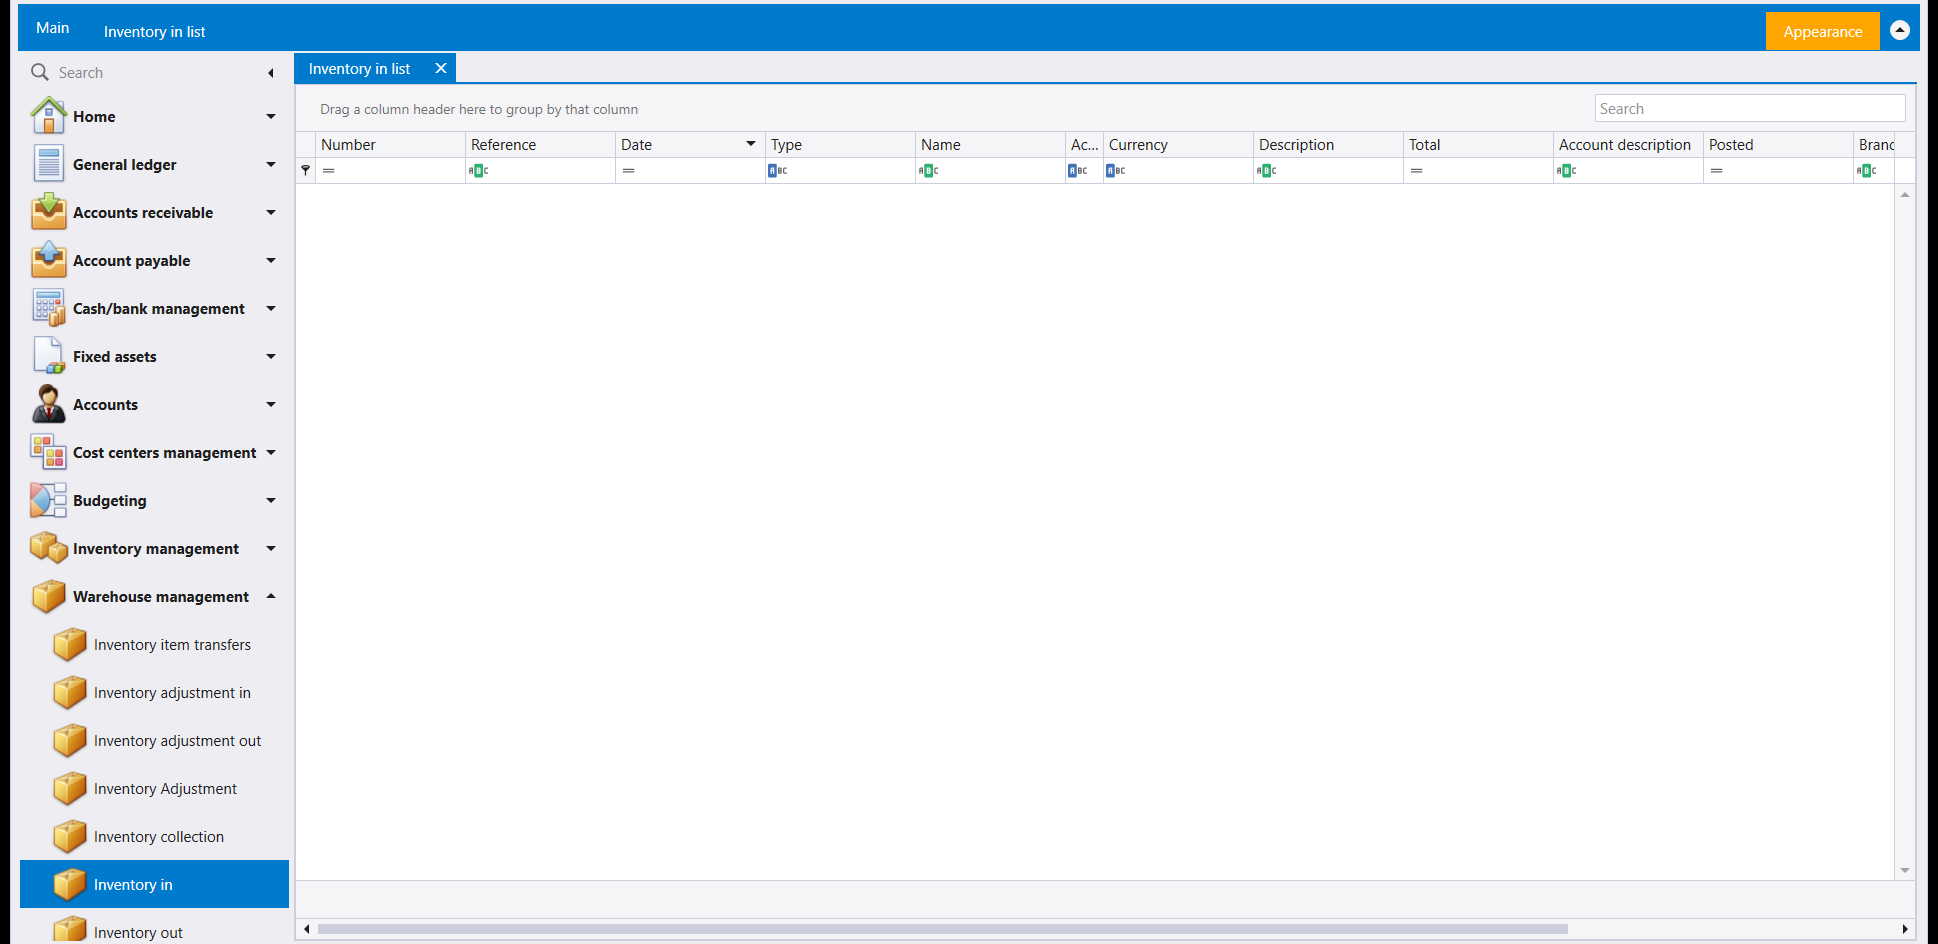Click the Account payable icon
Viewport: 1938px width, 944px height.
coord(48,260)
